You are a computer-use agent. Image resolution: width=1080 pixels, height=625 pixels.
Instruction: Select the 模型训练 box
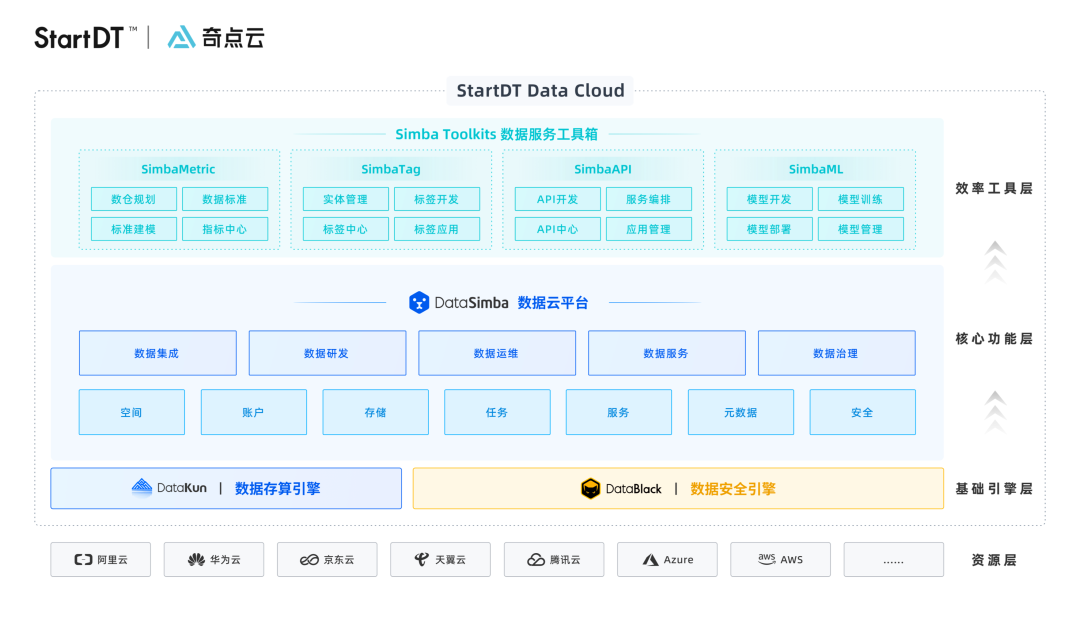(x=861, y=199)
